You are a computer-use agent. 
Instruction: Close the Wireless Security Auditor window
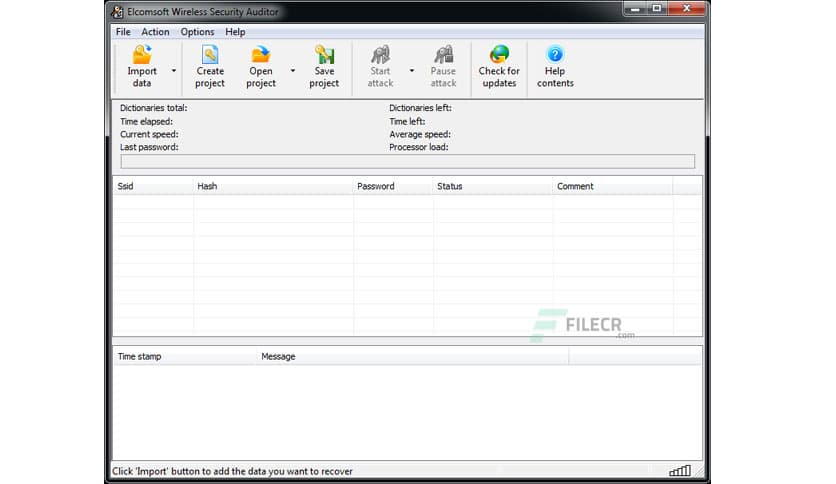(x=687, y=9)
